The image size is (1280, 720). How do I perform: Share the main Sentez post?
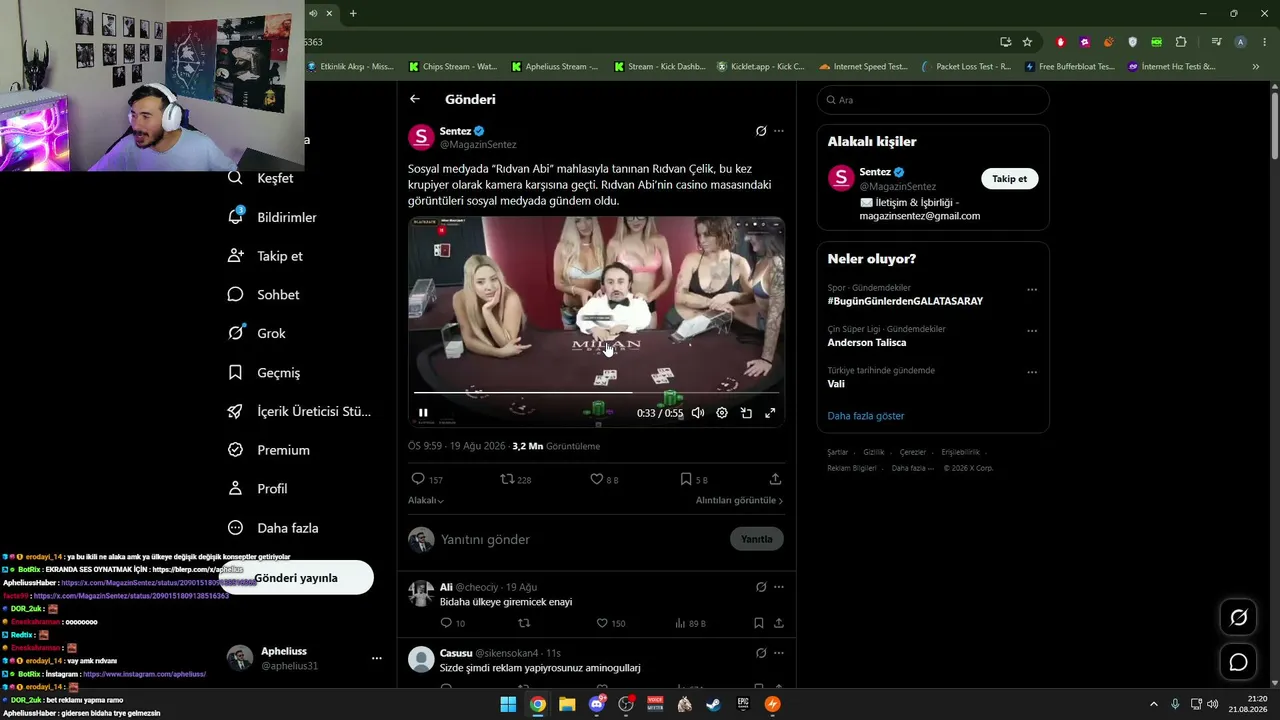[775, 479]
